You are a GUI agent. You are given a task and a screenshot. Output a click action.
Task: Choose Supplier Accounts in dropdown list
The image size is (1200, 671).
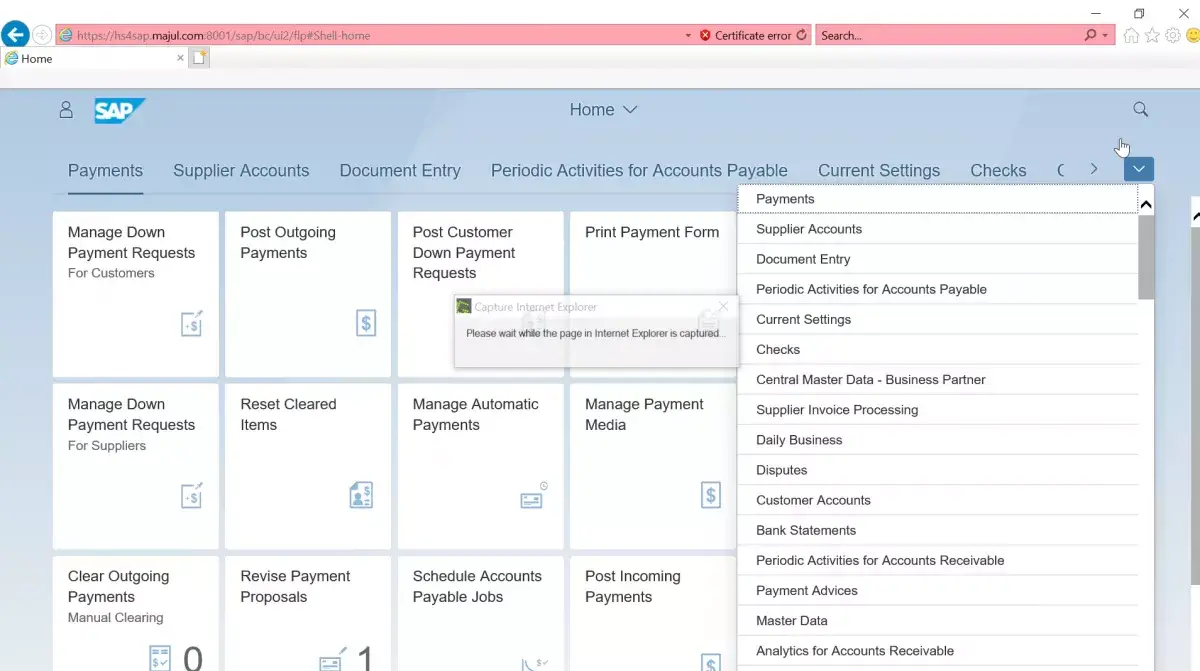coord(938,229)
